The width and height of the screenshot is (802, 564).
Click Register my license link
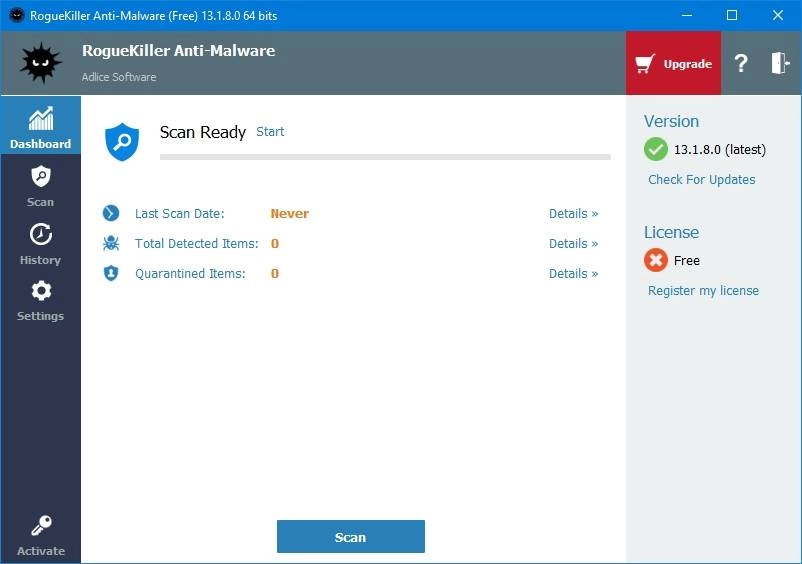[x=703, y=290]
